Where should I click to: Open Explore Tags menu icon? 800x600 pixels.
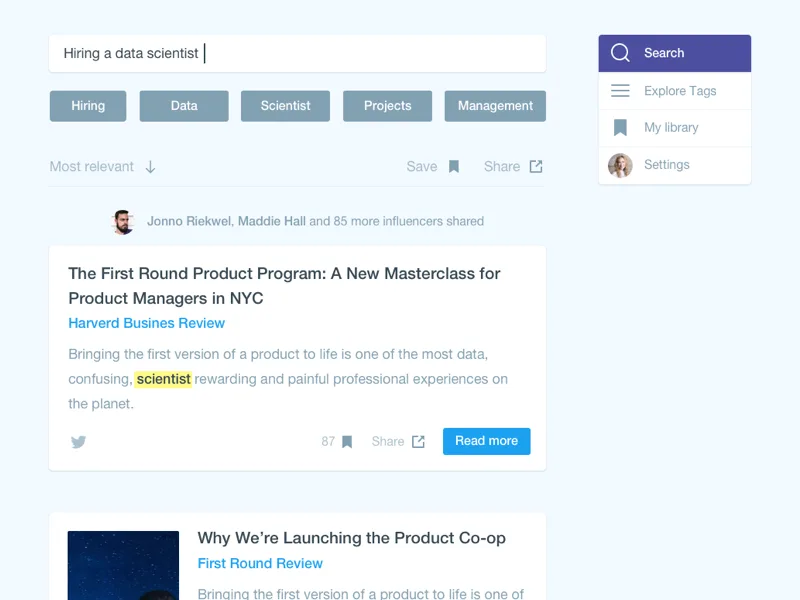(x=620, y=91)
